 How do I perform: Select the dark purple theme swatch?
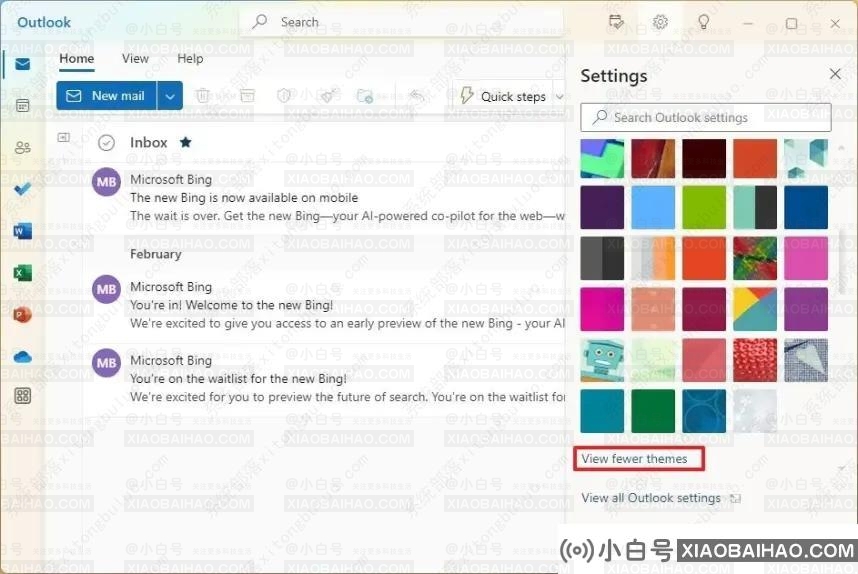coord(602,207)
